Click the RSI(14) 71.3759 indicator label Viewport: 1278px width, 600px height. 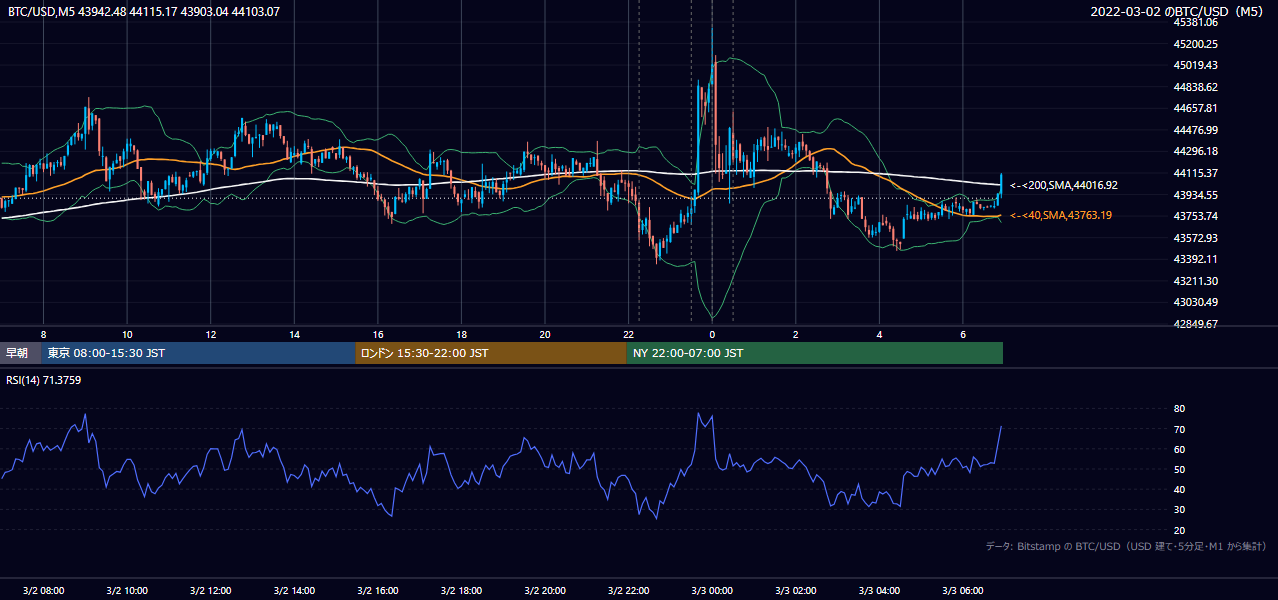(43, 379)
